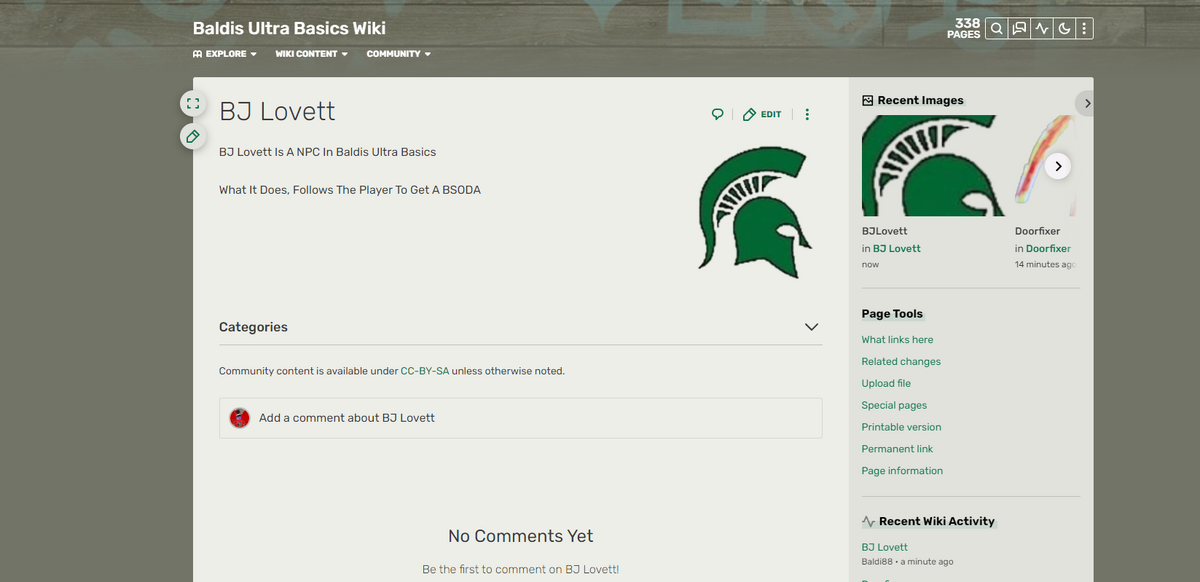Click the 'No Comments Yet' text
Viewport: 1200px width, 582px height.
pos(521,536)
